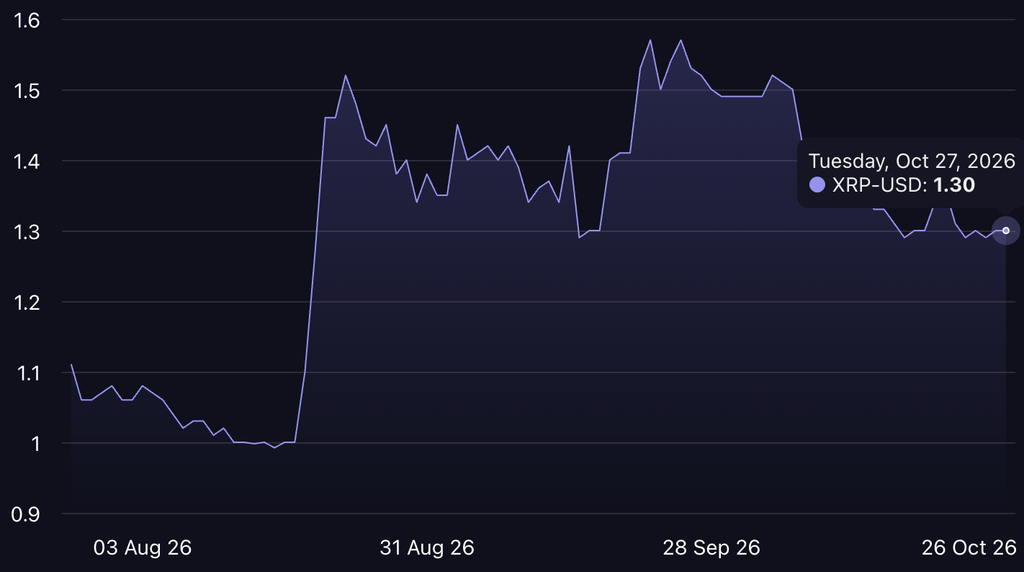
Task: Click the '03 Aug 26' date label
Action: pos(142,547)
